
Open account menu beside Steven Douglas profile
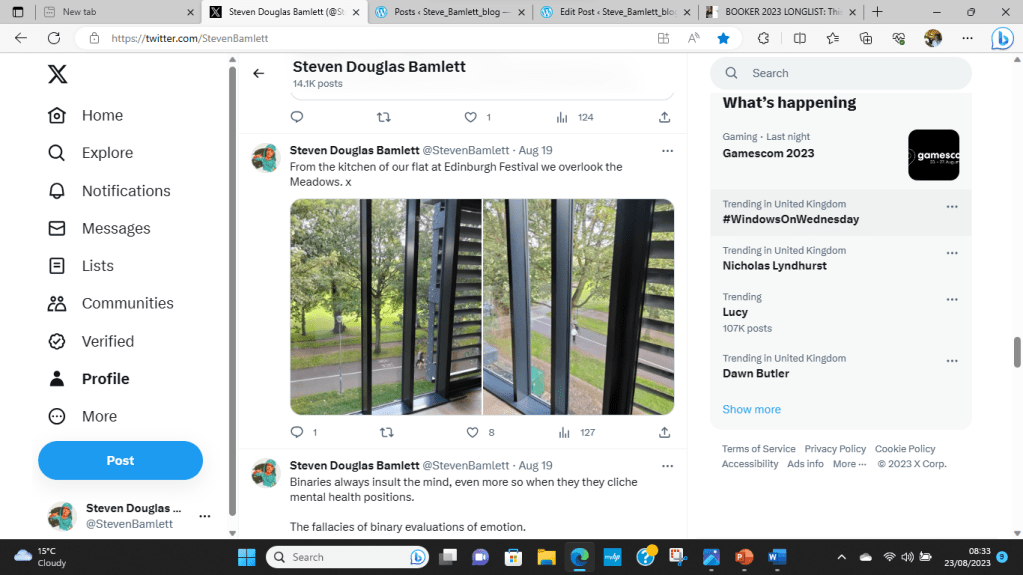pos(205,516)
